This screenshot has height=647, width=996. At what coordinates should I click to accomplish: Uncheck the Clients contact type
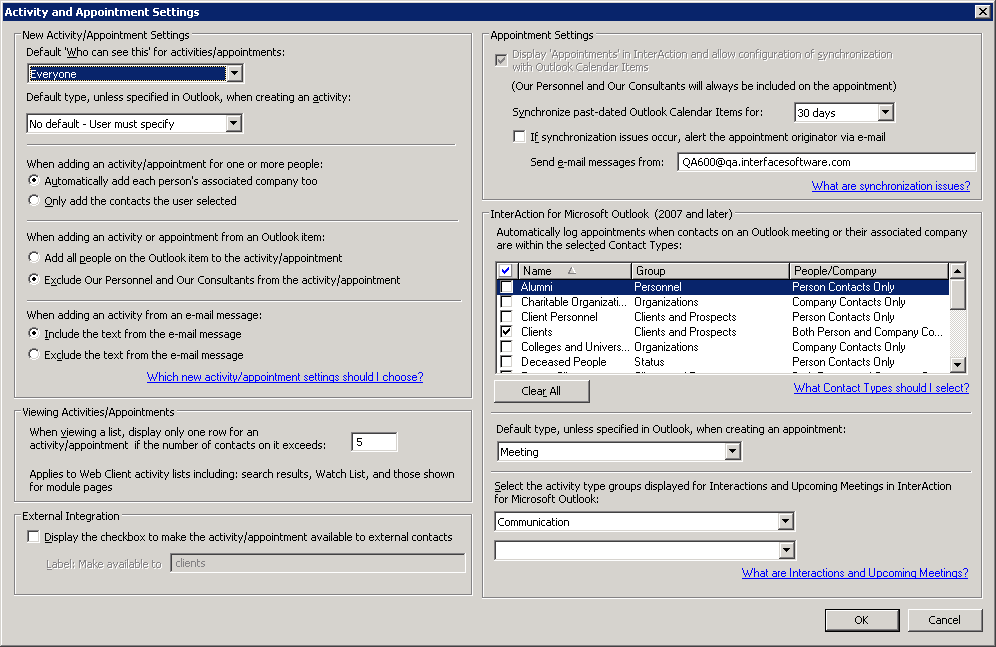[x=506, y=331]
